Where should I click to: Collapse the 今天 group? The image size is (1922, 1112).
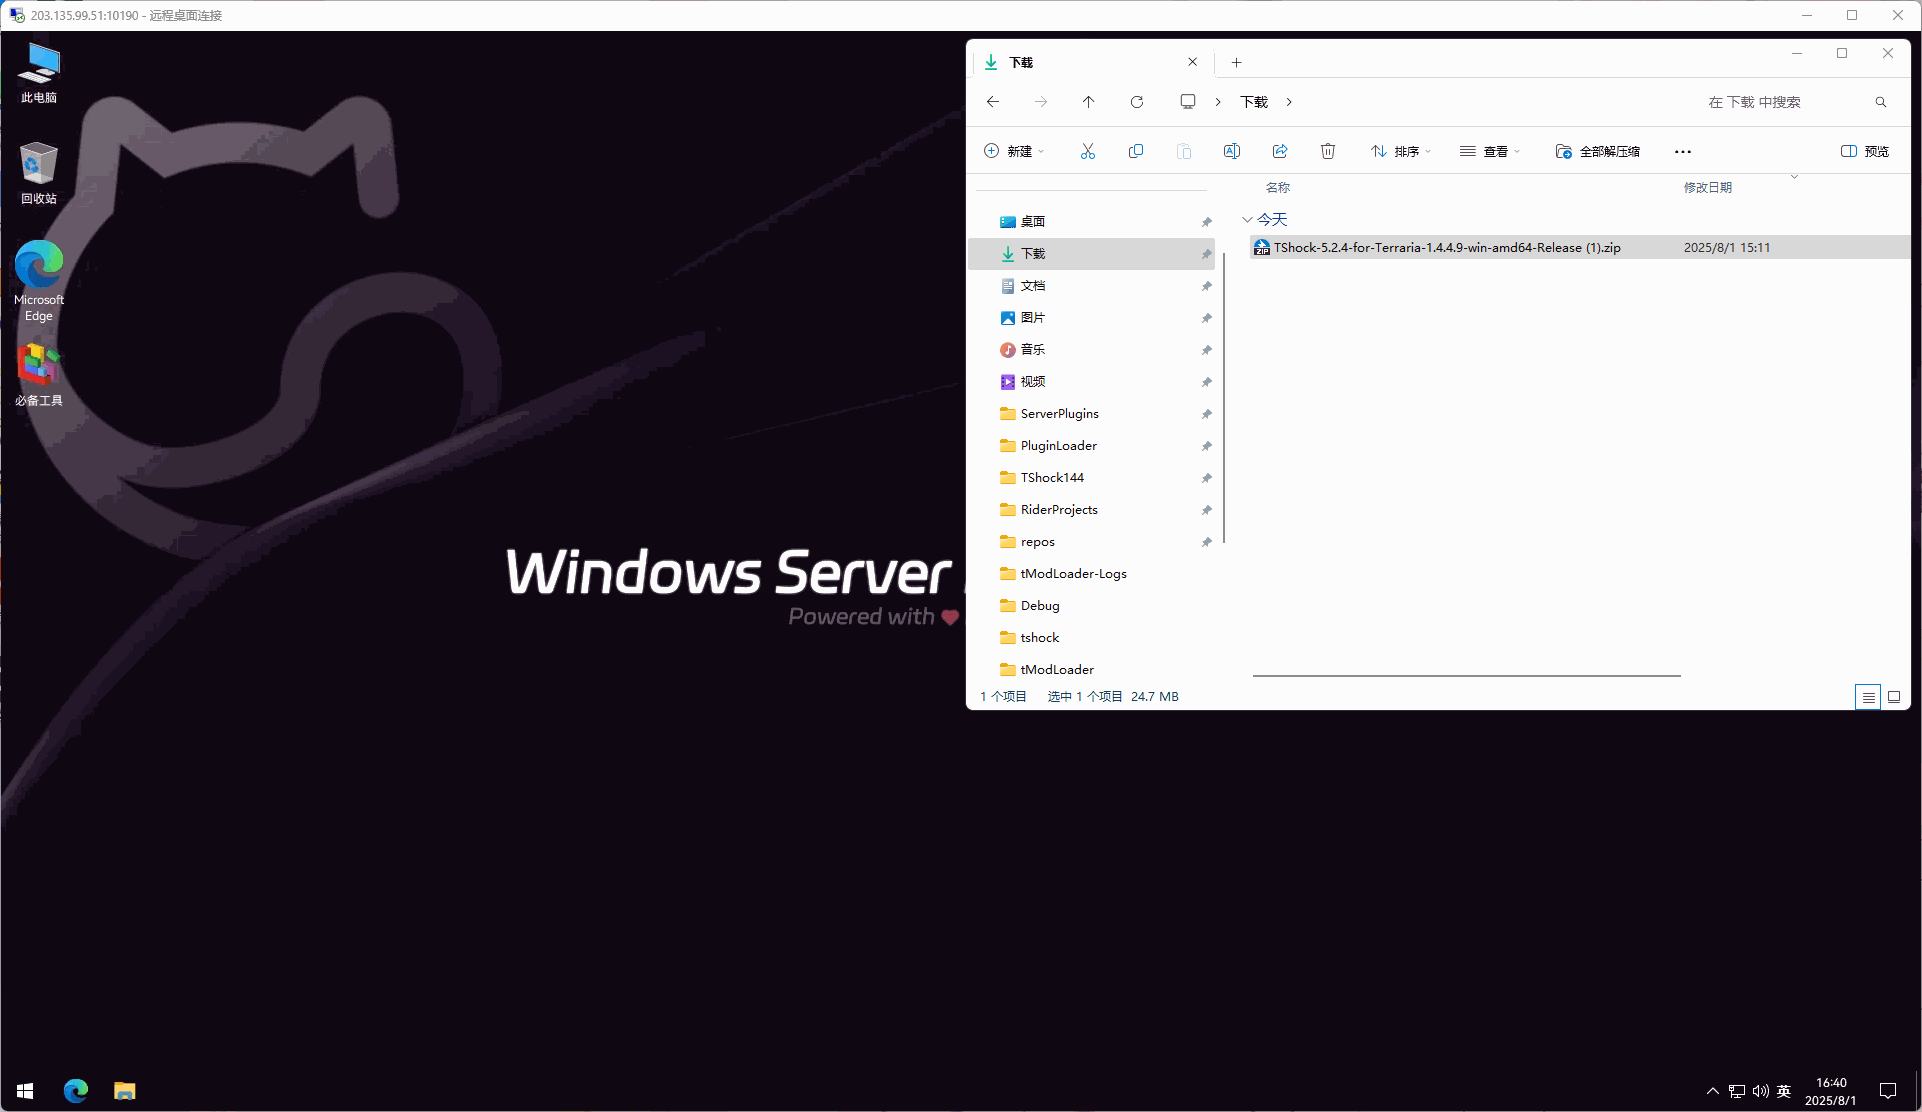click(x=1247, y=220)
